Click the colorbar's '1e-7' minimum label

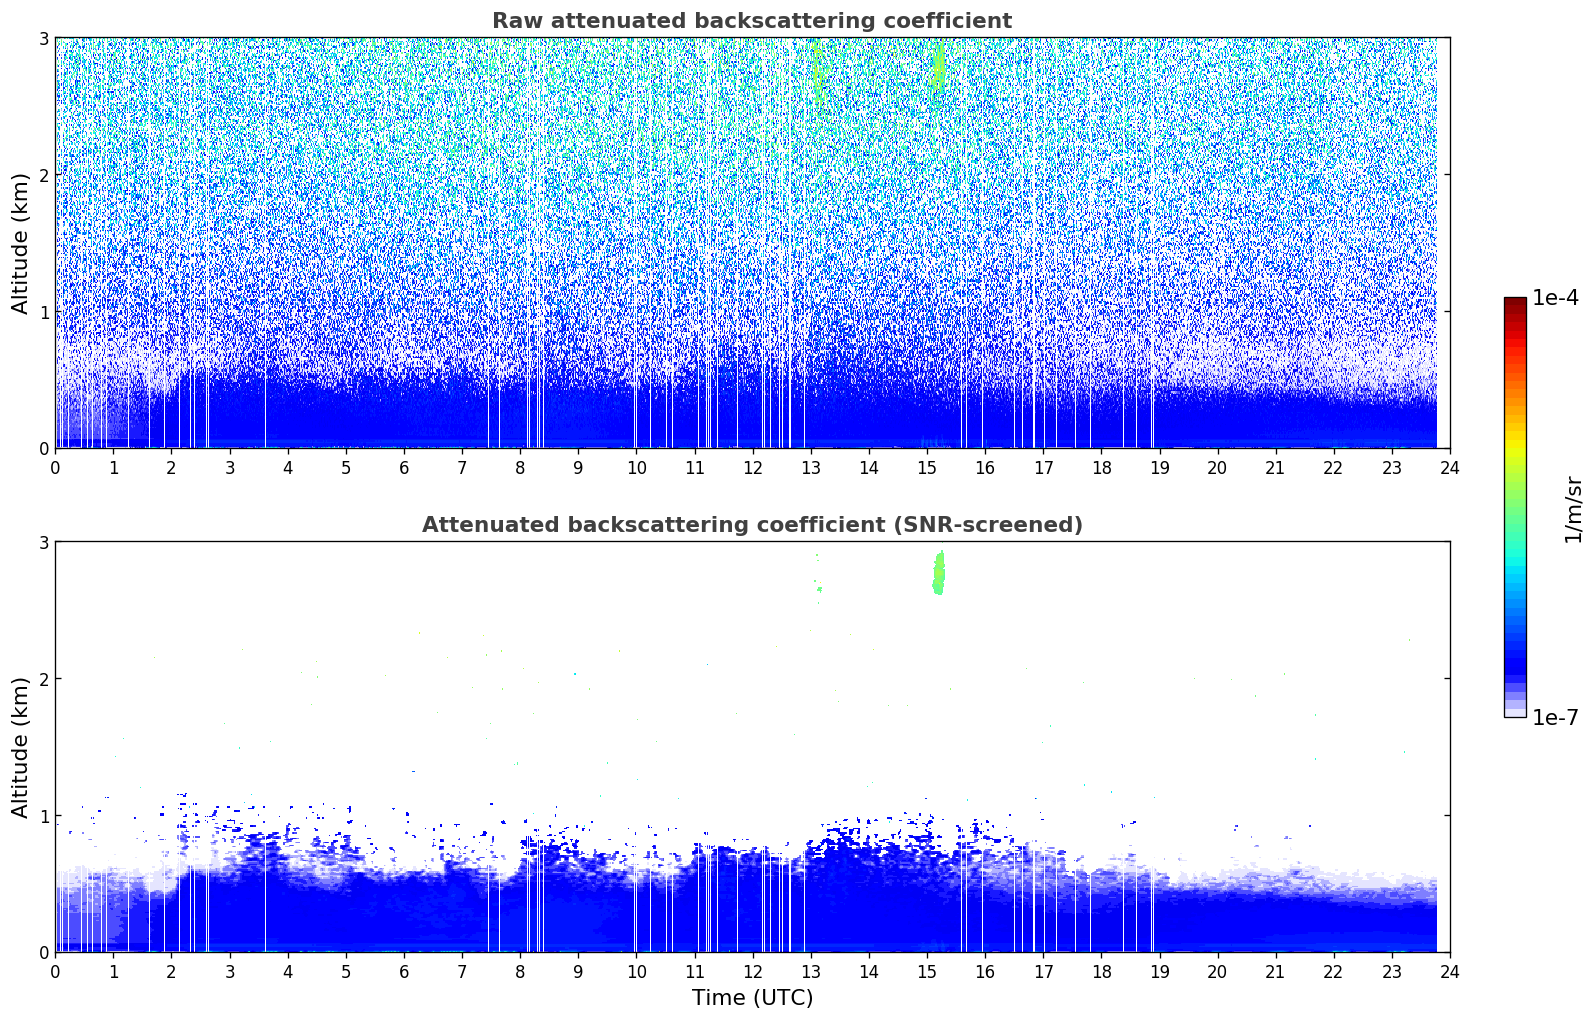tap(1555, 717)
